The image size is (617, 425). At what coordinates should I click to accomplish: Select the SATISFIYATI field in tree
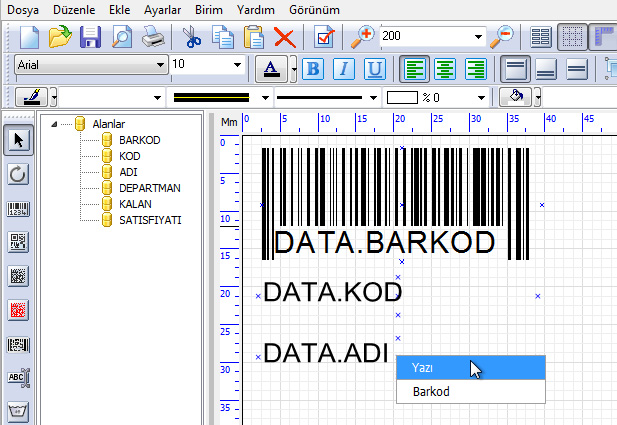(150, 220)
